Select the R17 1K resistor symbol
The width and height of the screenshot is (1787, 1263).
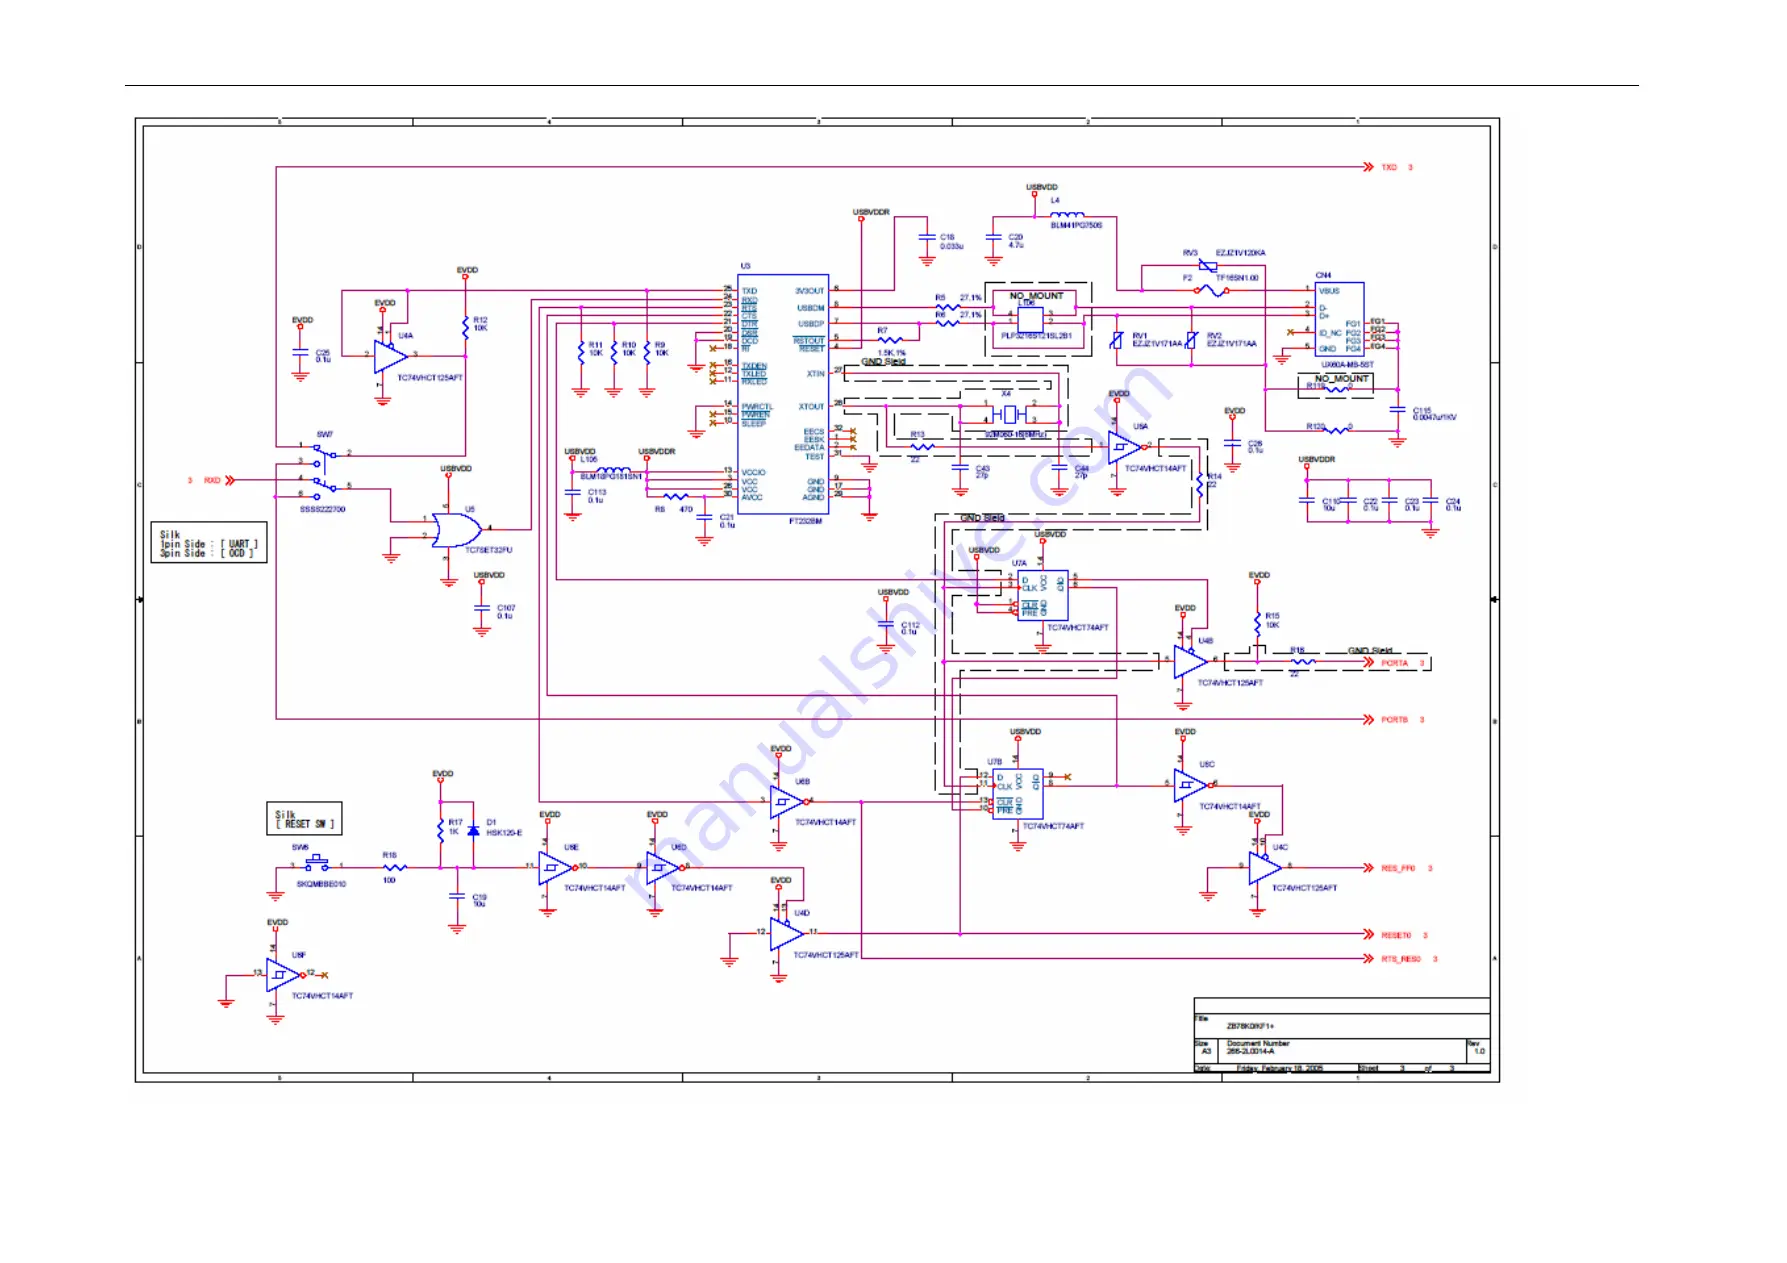coord(441,828)
